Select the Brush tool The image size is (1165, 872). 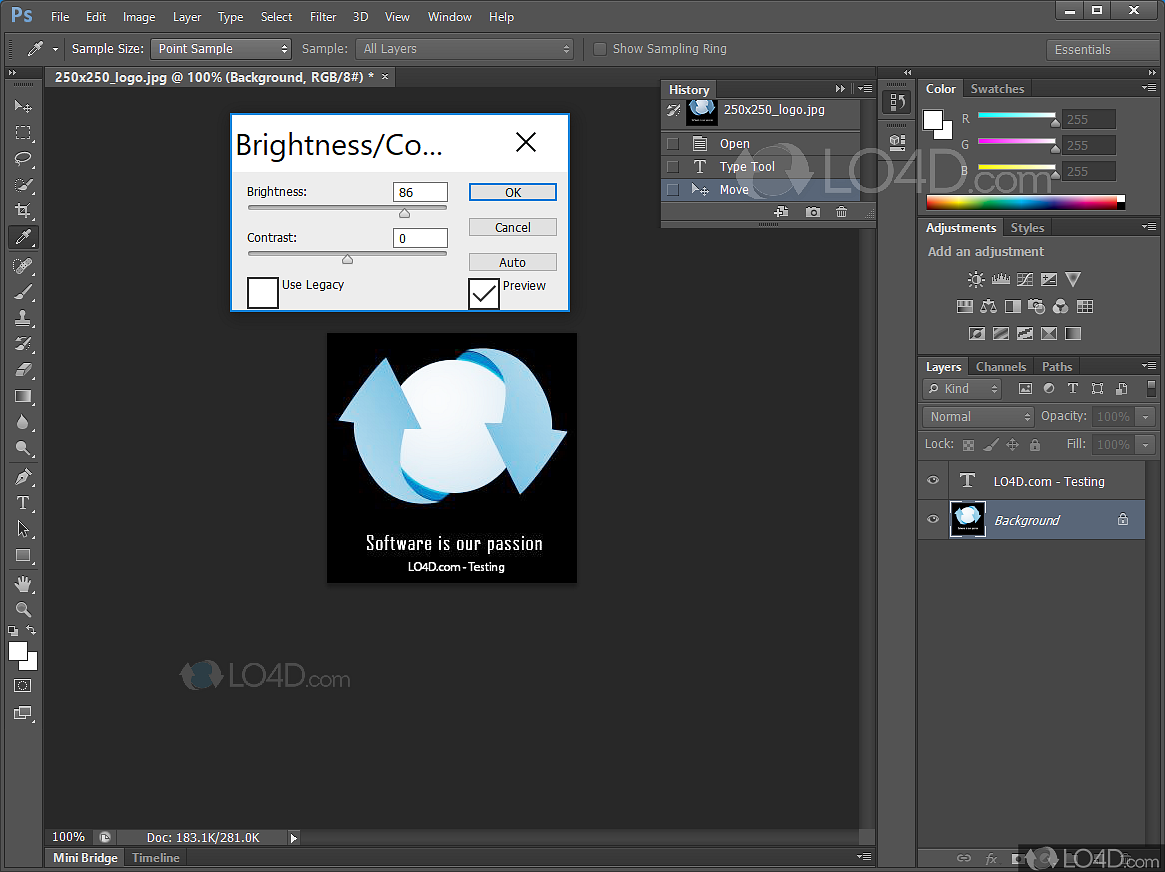(23, 292)
